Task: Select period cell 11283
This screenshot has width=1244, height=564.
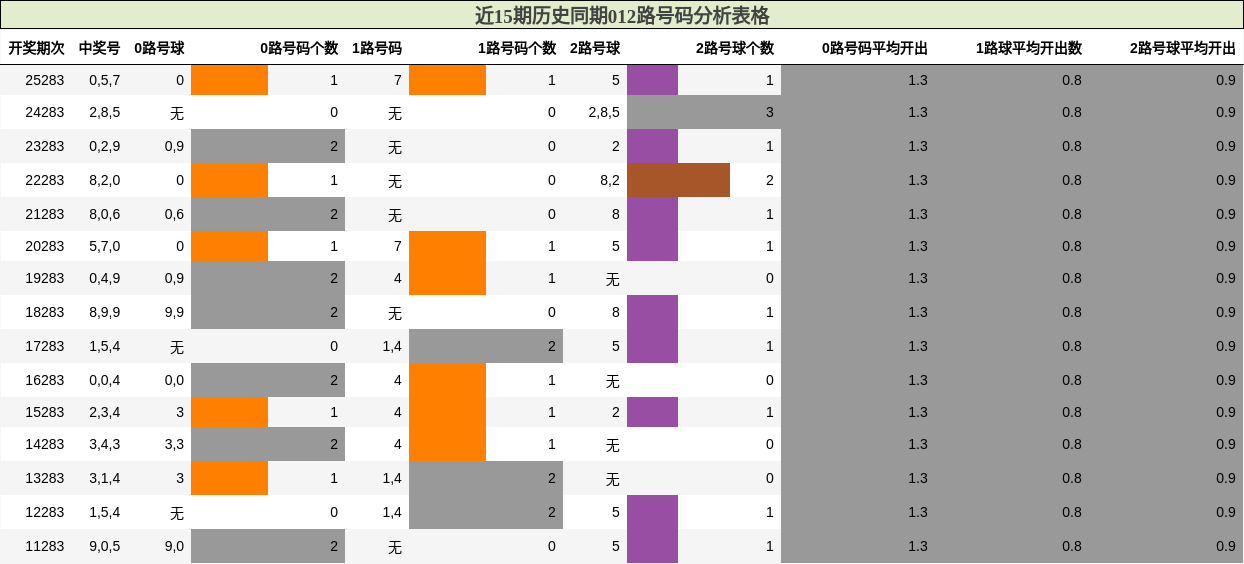Action: tap(45, 546)
